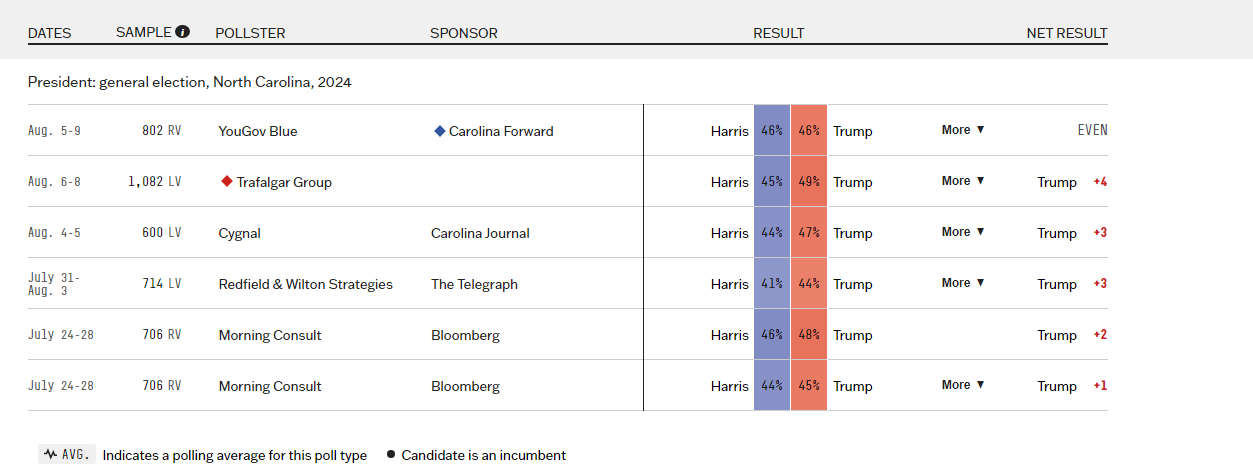Click Harris 46% blue cell in YouGov row
Viewport: 1253px width, 468px height.
click(772, 131)
